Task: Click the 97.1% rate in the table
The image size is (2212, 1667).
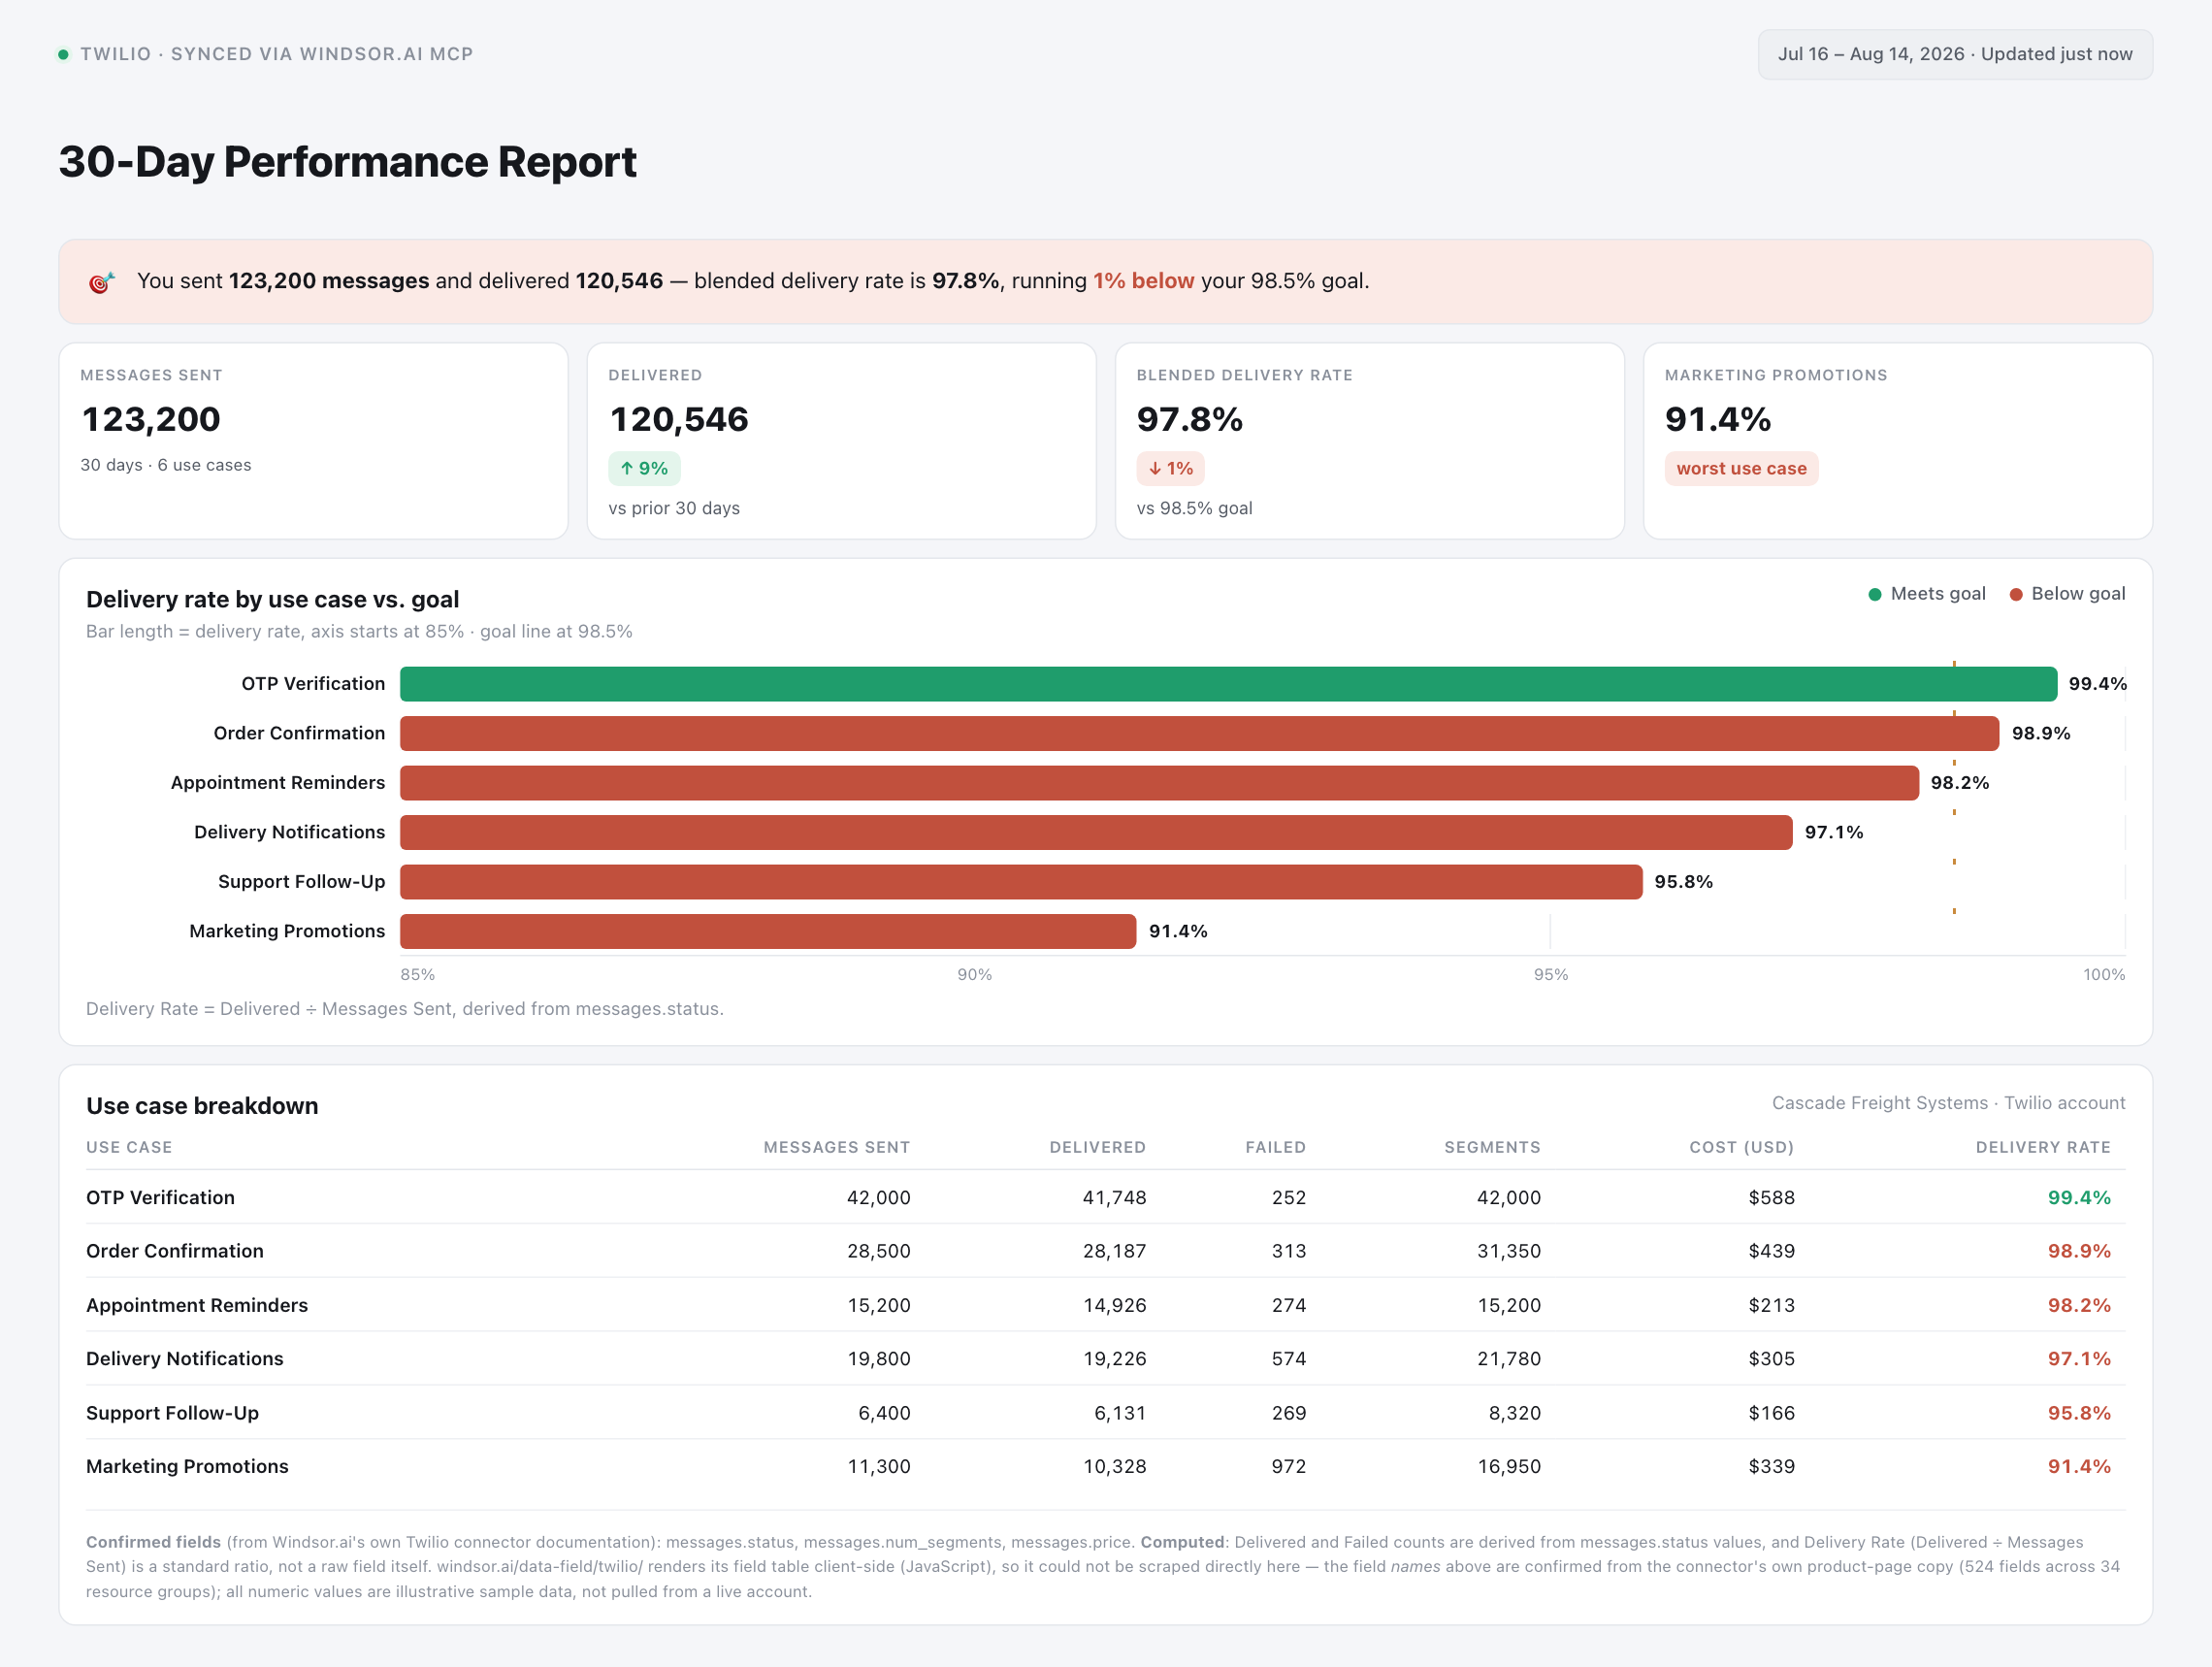Action: click(x=2079, y=1359)
